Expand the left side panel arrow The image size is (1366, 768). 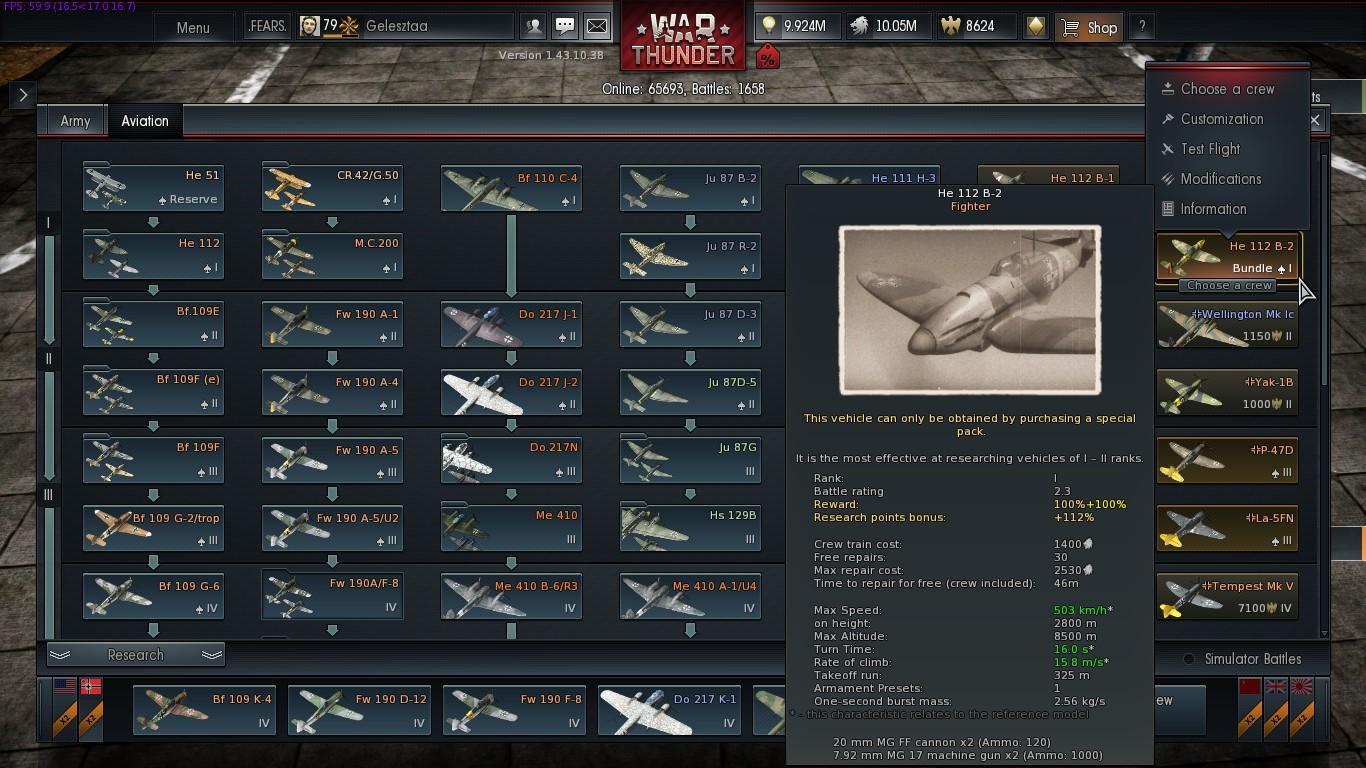point(22,95)
